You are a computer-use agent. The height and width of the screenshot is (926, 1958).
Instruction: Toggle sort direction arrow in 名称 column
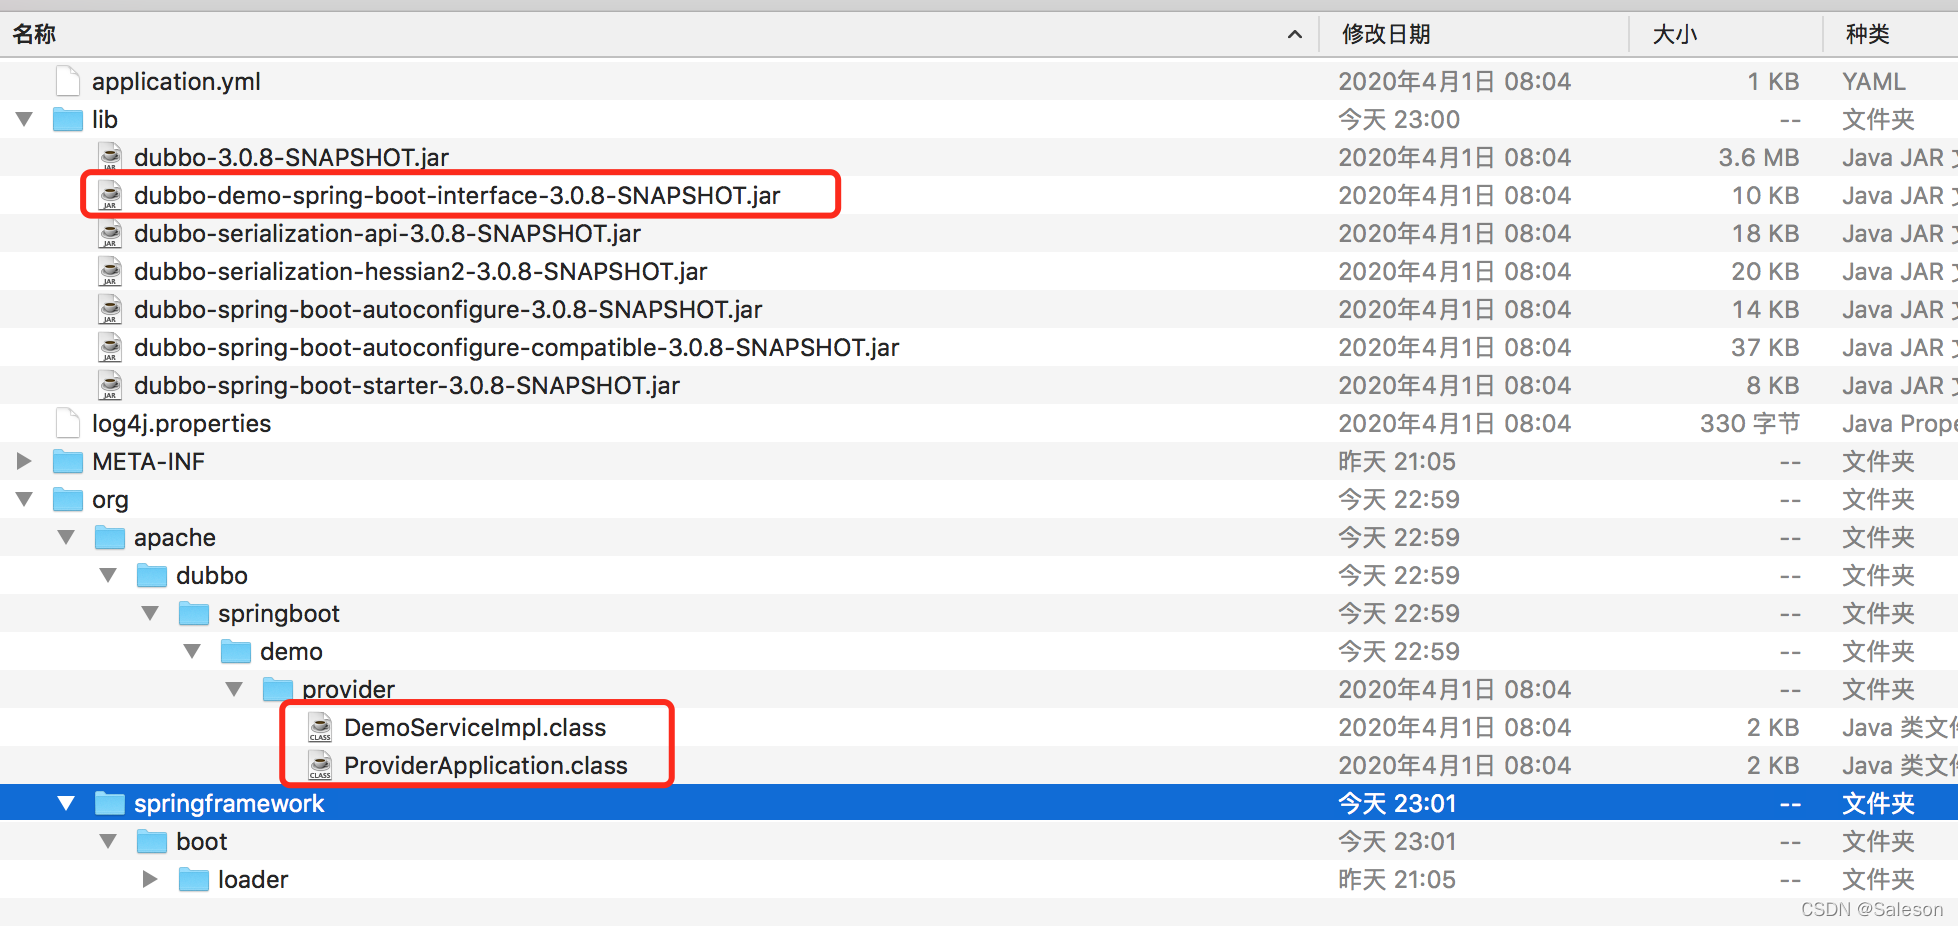1295,35
